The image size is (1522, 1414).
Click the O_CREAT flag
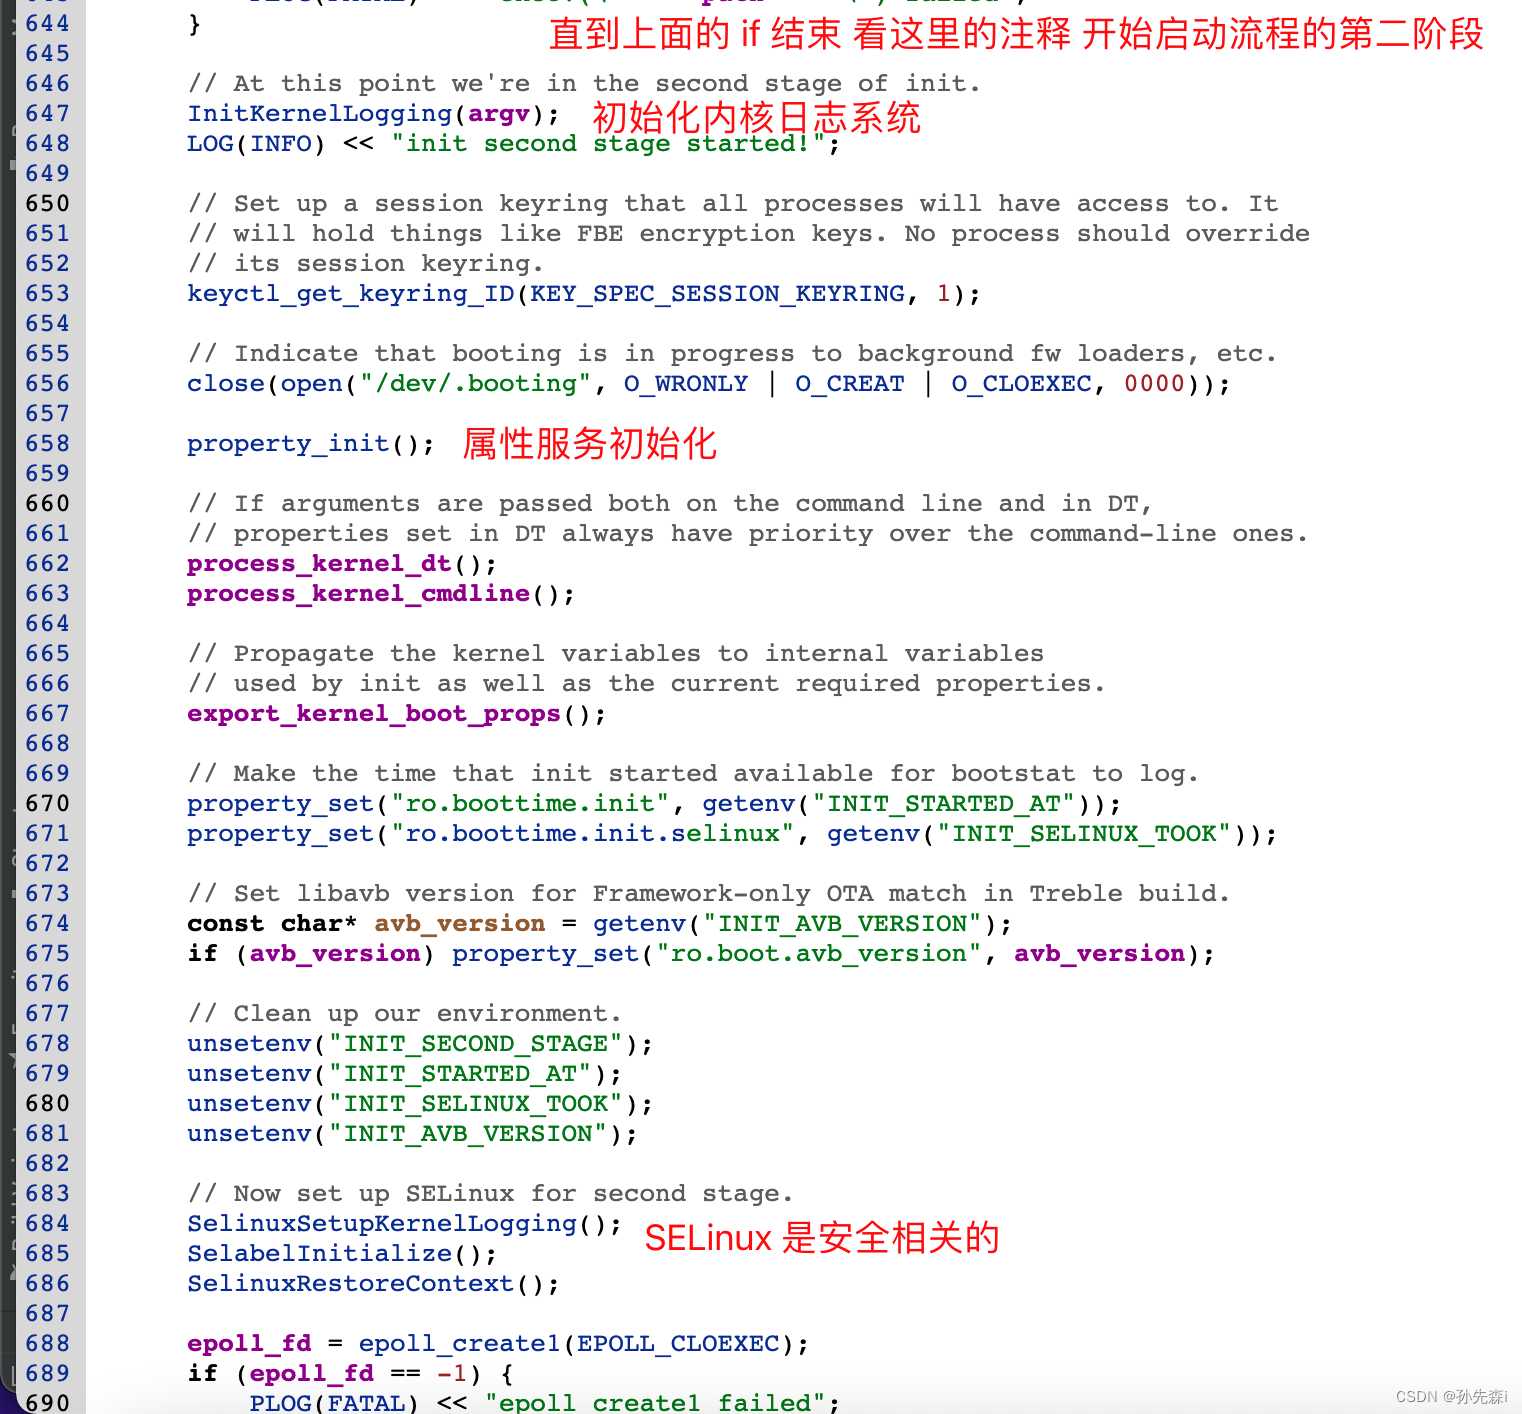click(x=850, y=384)
